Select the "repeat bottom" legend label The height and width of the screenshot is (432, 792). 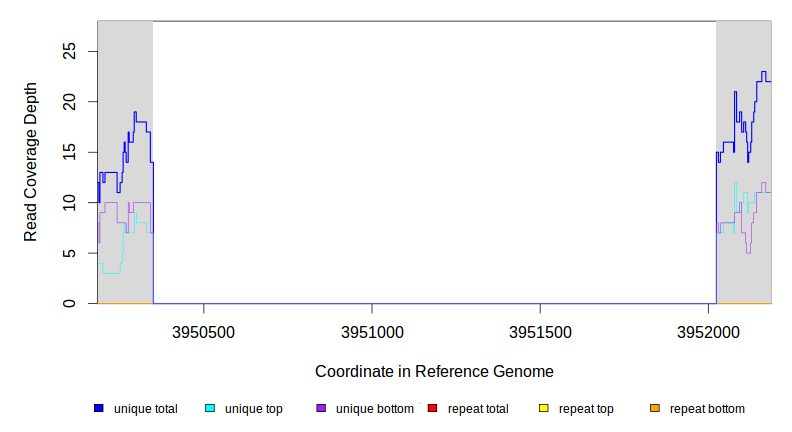point(707,409)
